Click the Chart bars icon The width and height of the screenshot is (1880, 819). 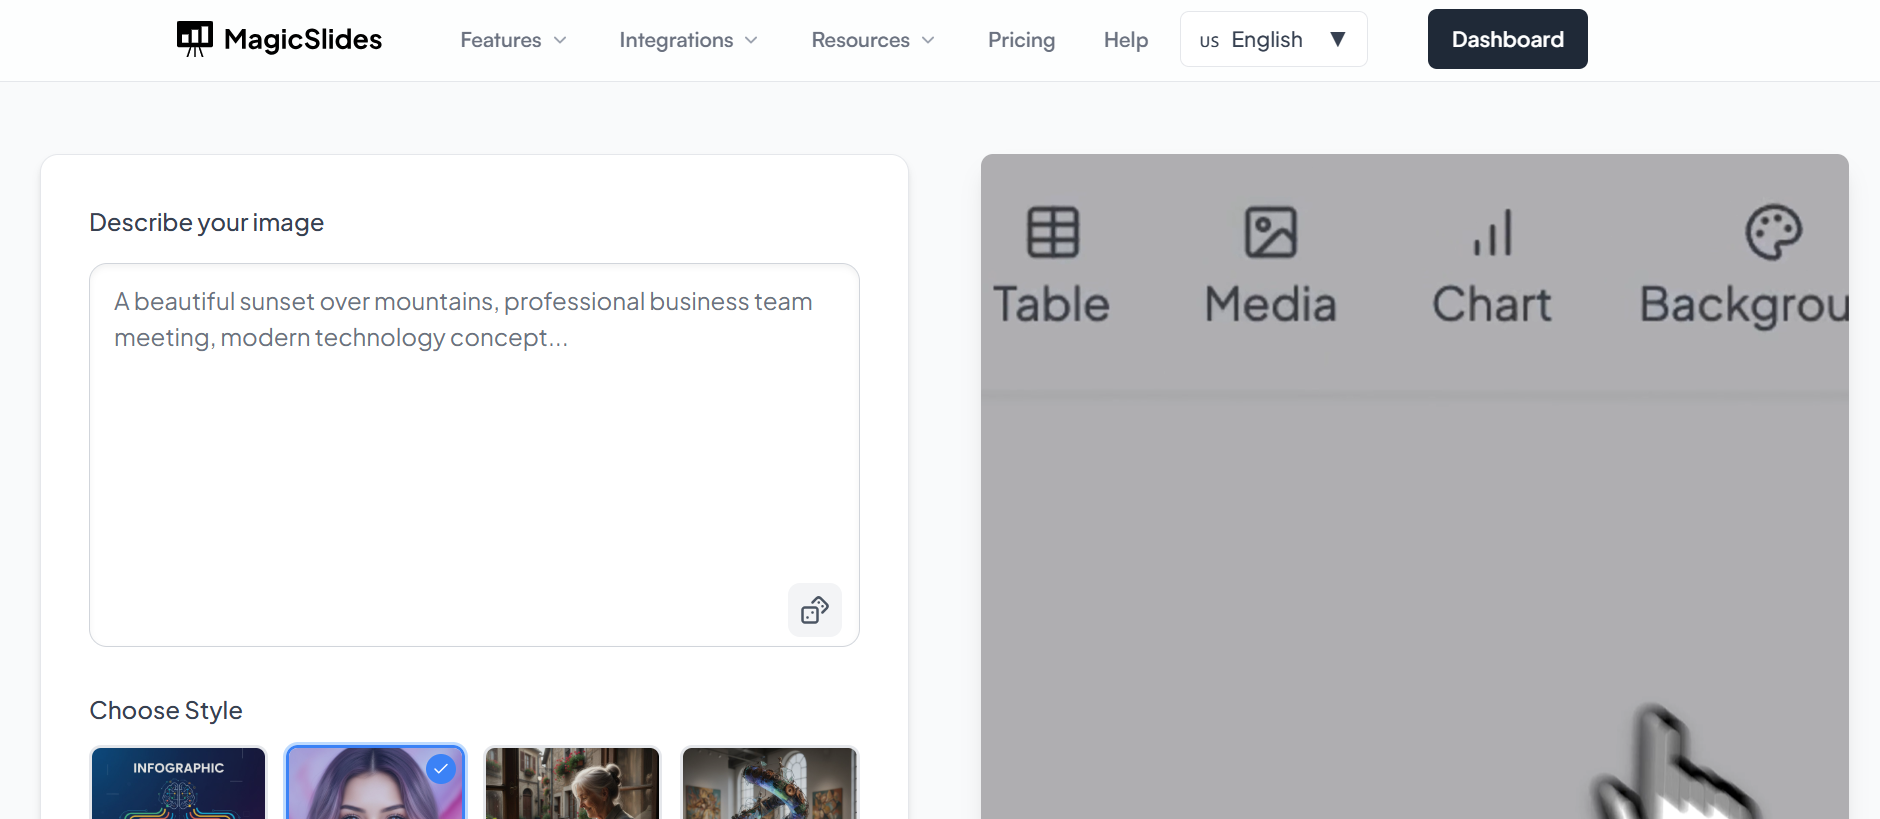pos(1492,232)
